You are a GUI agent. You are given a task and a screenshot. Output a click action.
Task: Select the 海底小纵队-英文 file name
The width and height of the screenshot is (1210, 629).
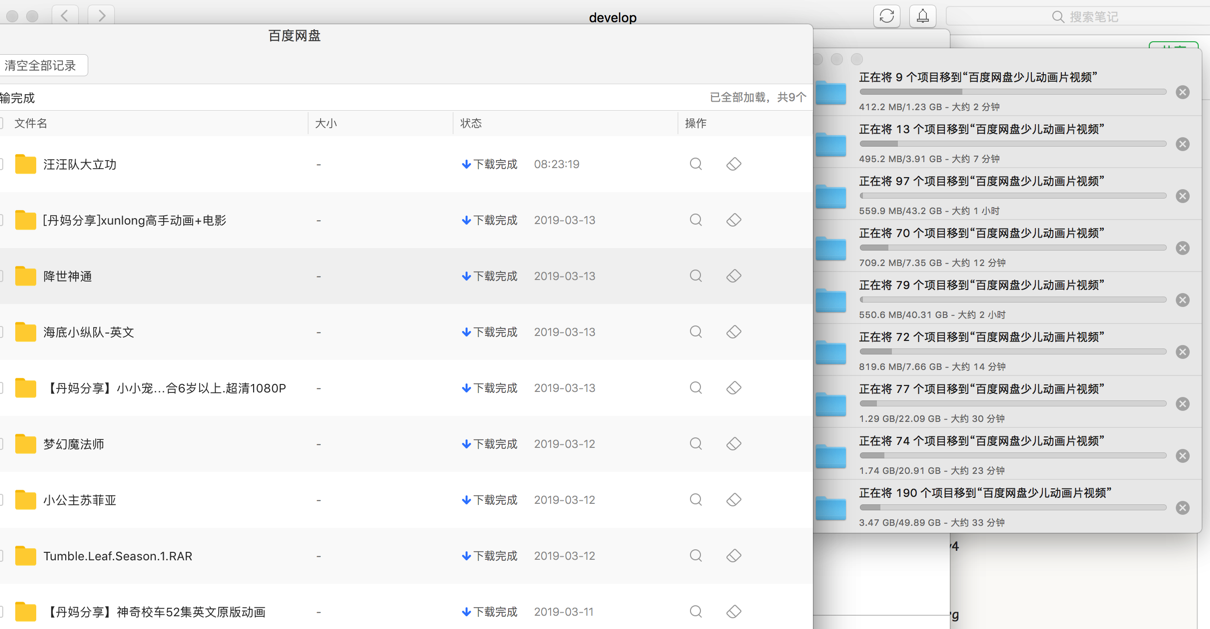(x=89, y=332)
